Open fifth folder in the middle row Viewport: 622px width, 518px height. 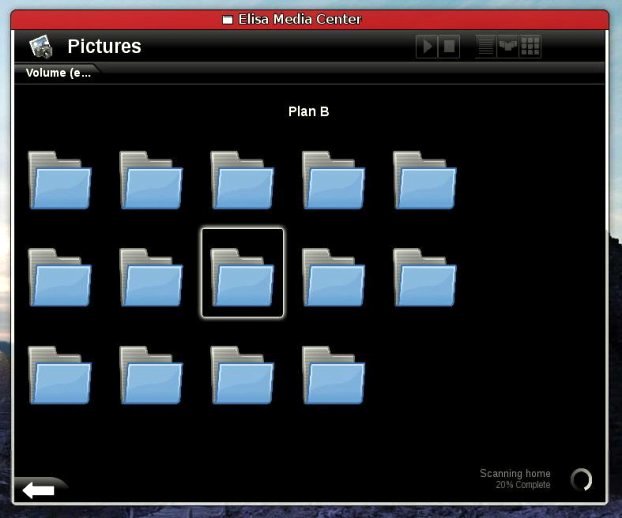(425, 277)
